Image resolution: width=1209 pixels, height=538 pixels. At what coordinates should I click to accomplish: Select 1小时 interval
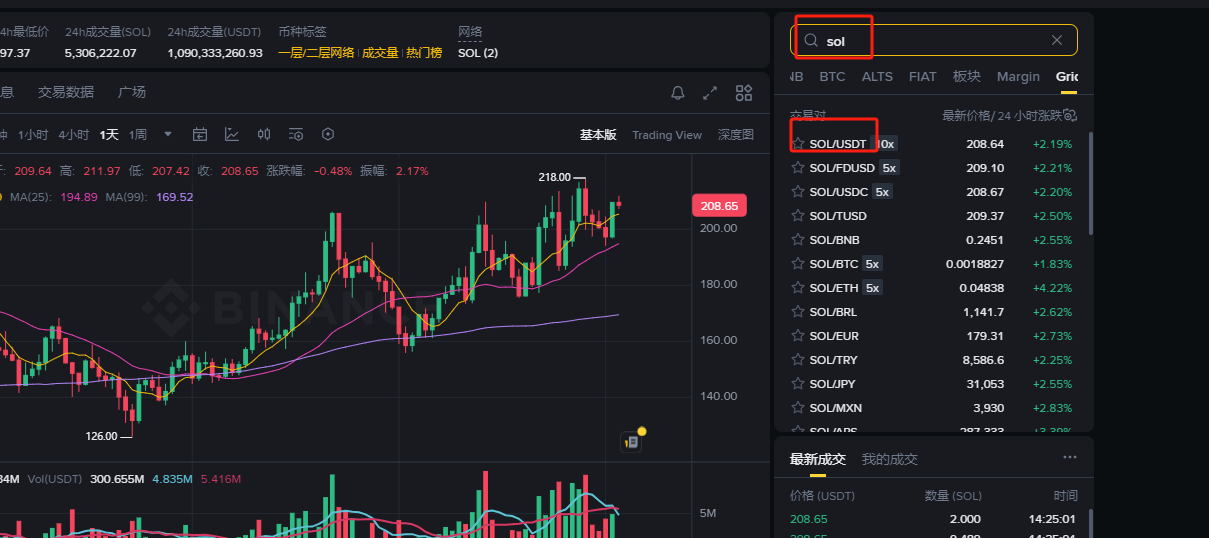click(x=33, y=134)
